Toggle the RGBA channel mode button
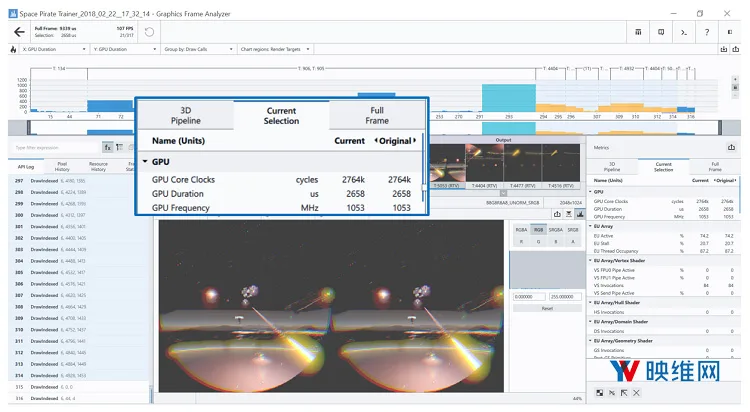The height and width of the screenshot is (412, 750). pos(521,230)
